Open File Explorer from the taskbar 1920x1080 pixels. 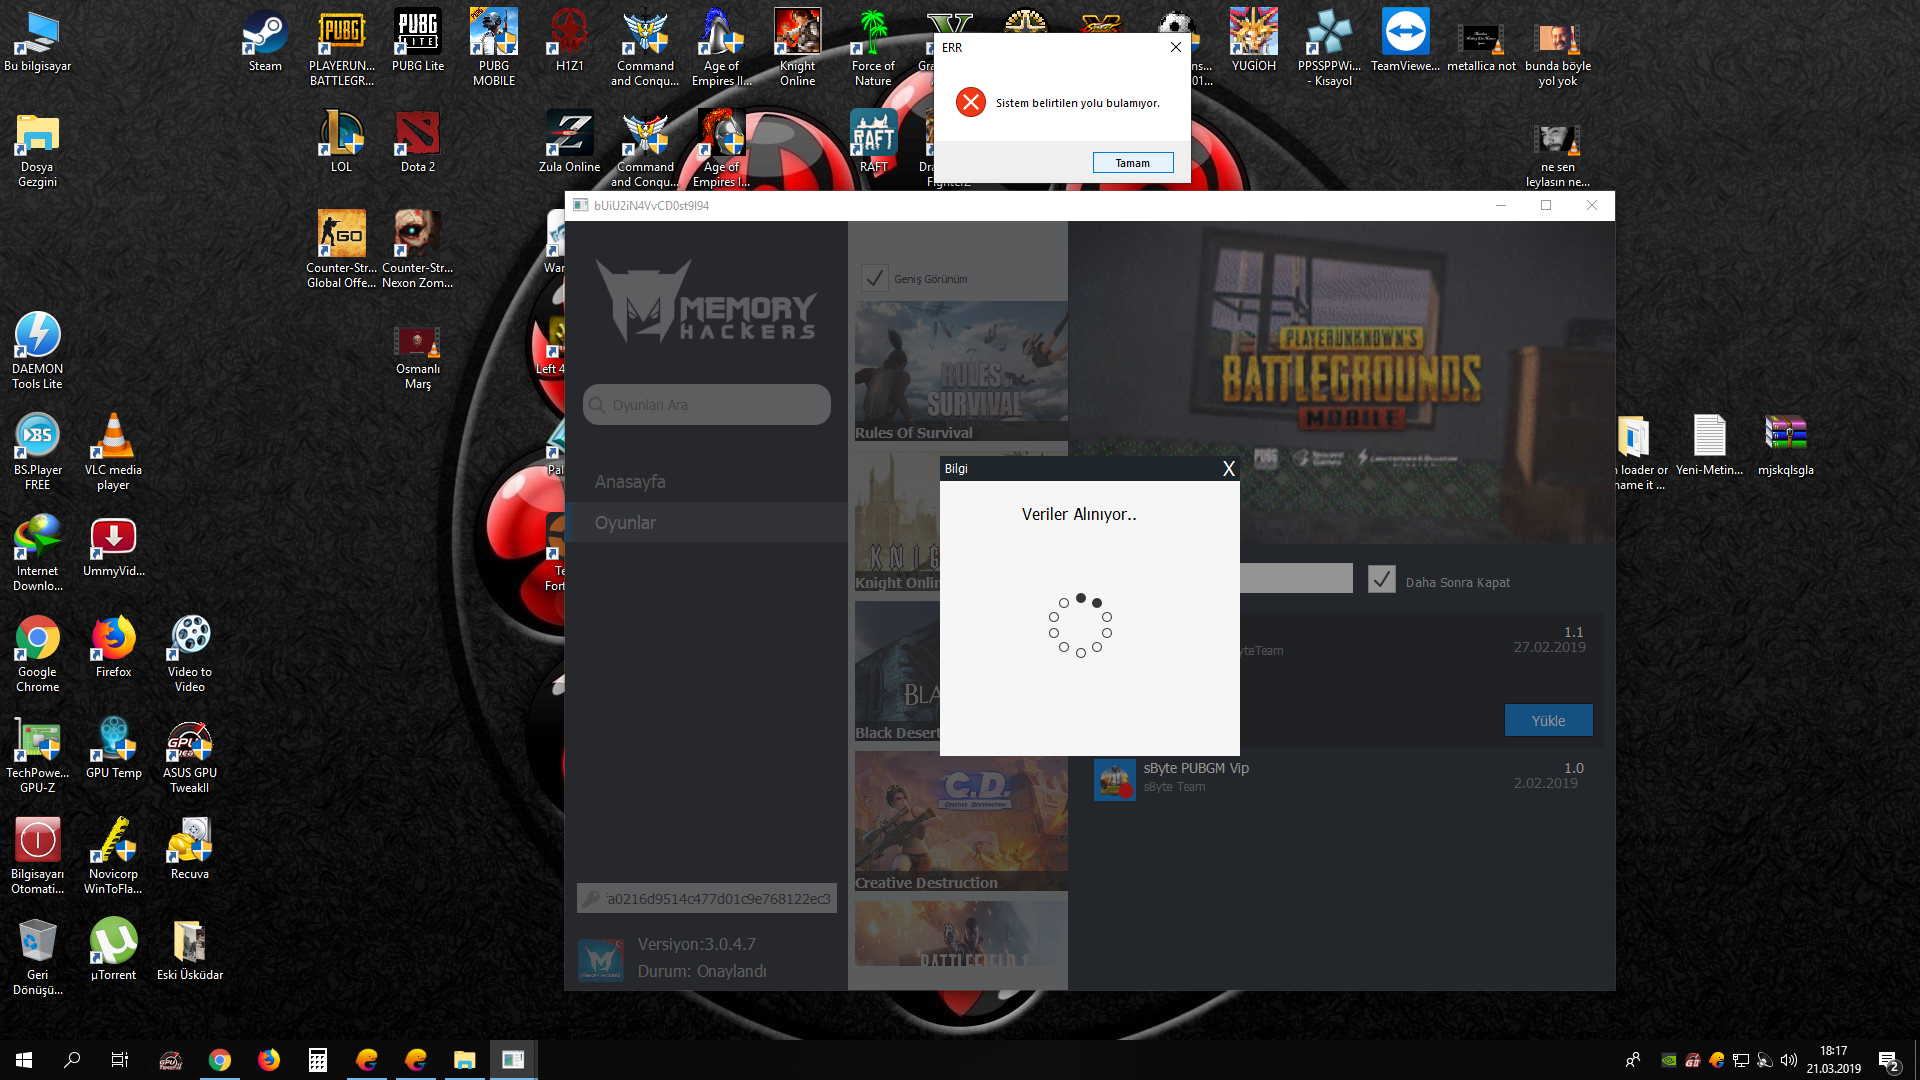(464, 1060)
